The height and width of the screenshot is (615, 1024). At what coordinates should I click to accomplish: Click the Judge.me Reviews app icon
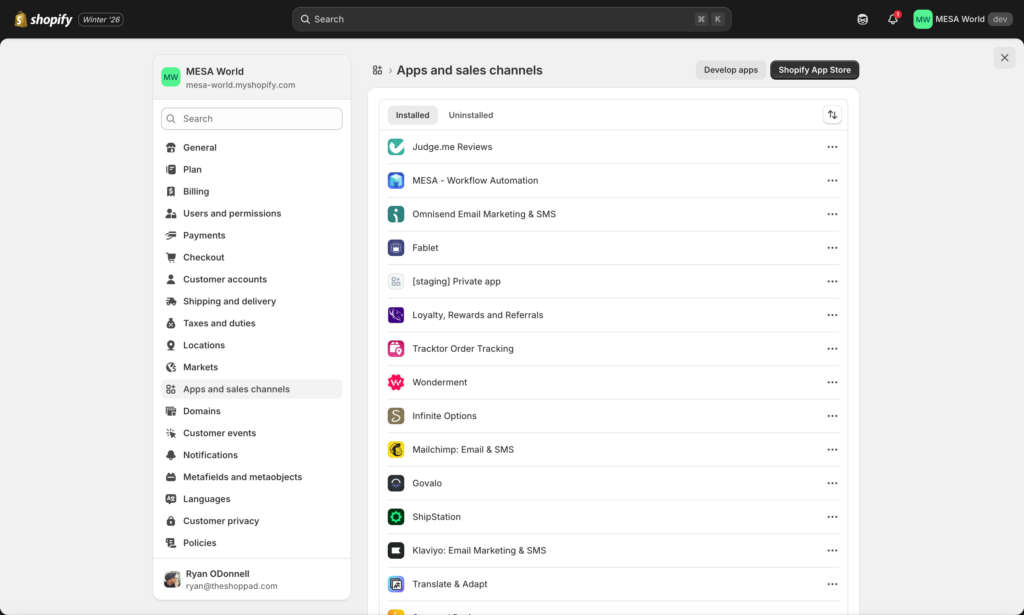click(396, 147)
